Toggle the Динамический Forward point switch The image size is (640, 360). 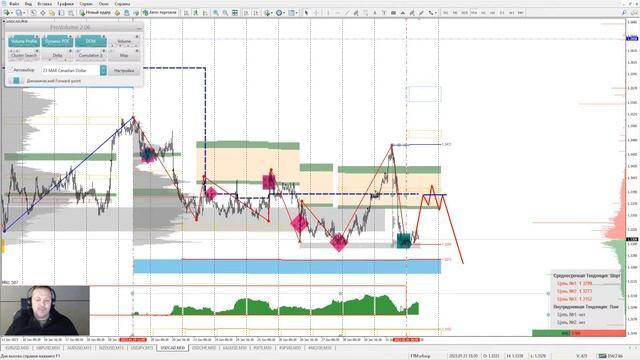[x=16, y=81]
